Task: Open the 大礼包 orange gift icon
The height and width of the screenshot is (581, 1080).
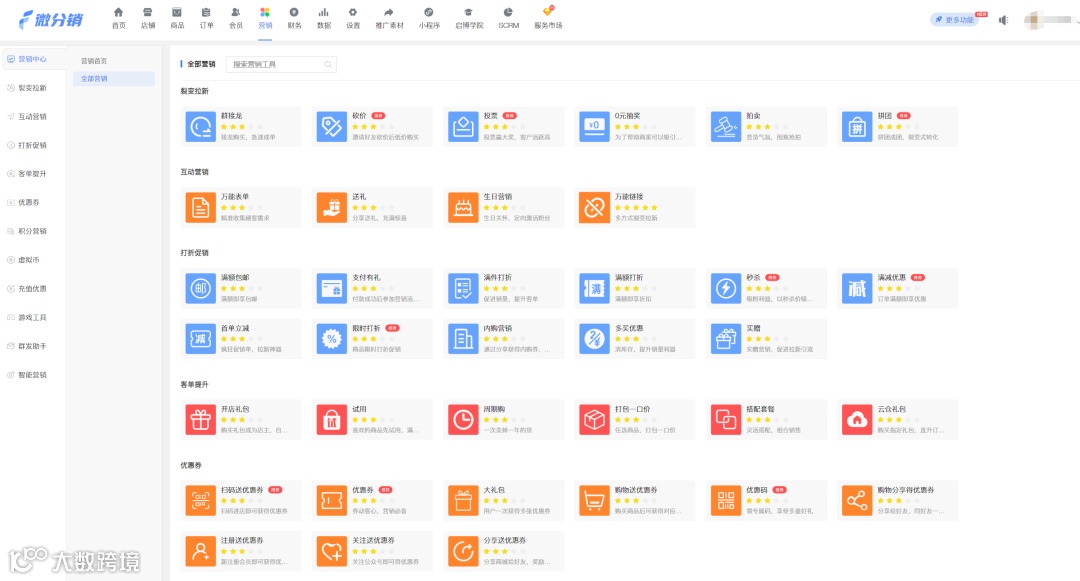Action: 463,500
